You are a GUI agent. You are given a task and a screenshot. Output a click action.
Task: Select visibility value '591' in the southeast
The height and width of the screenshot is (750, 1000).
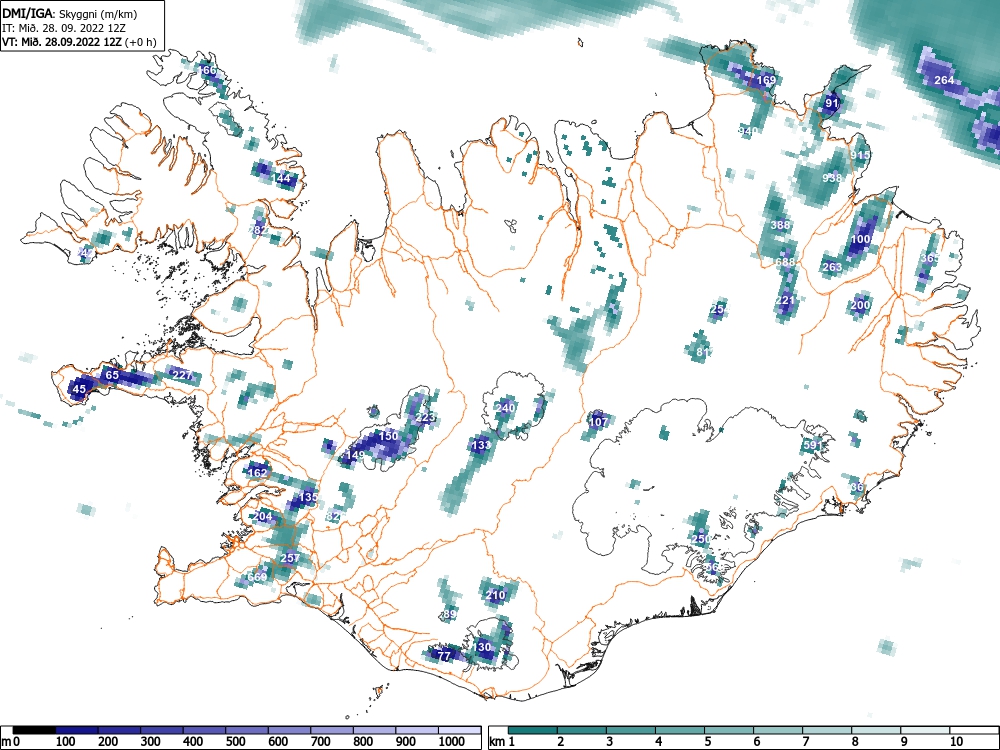[813, 445]
